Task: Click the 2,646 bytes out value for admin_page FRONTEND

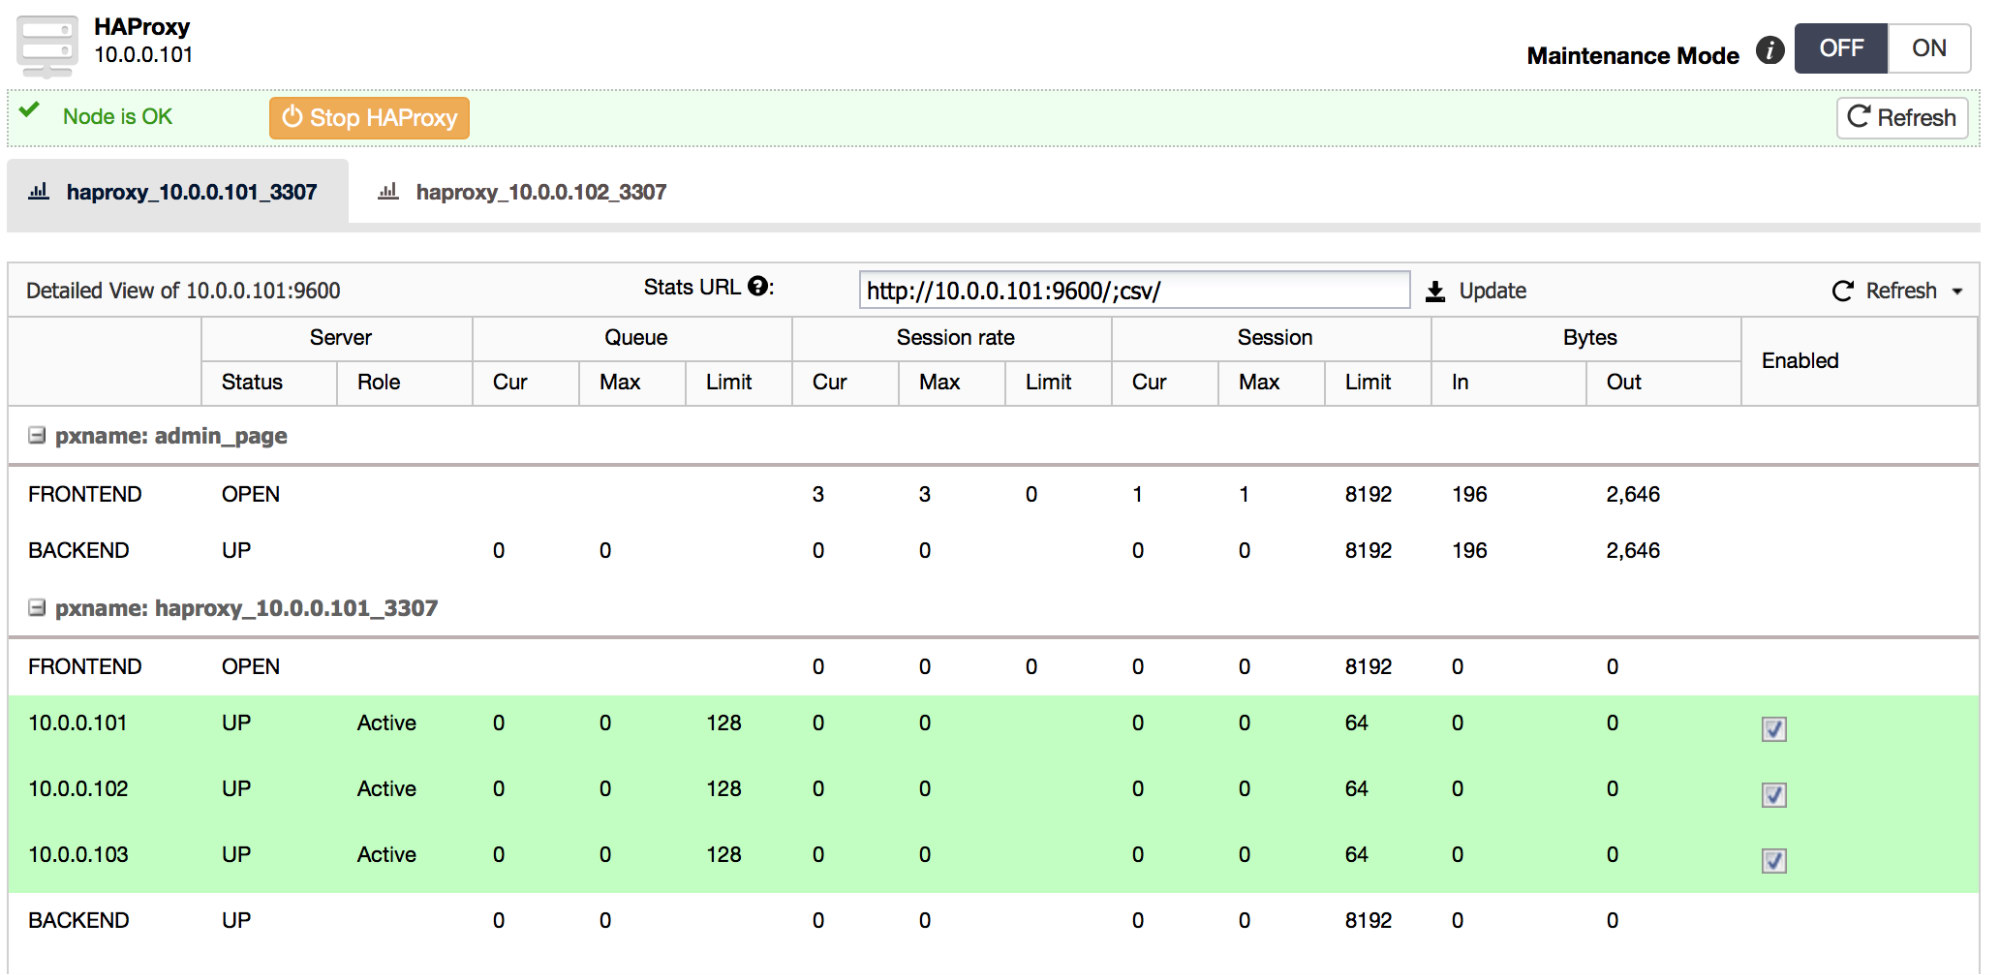Action: (1633, 494)
